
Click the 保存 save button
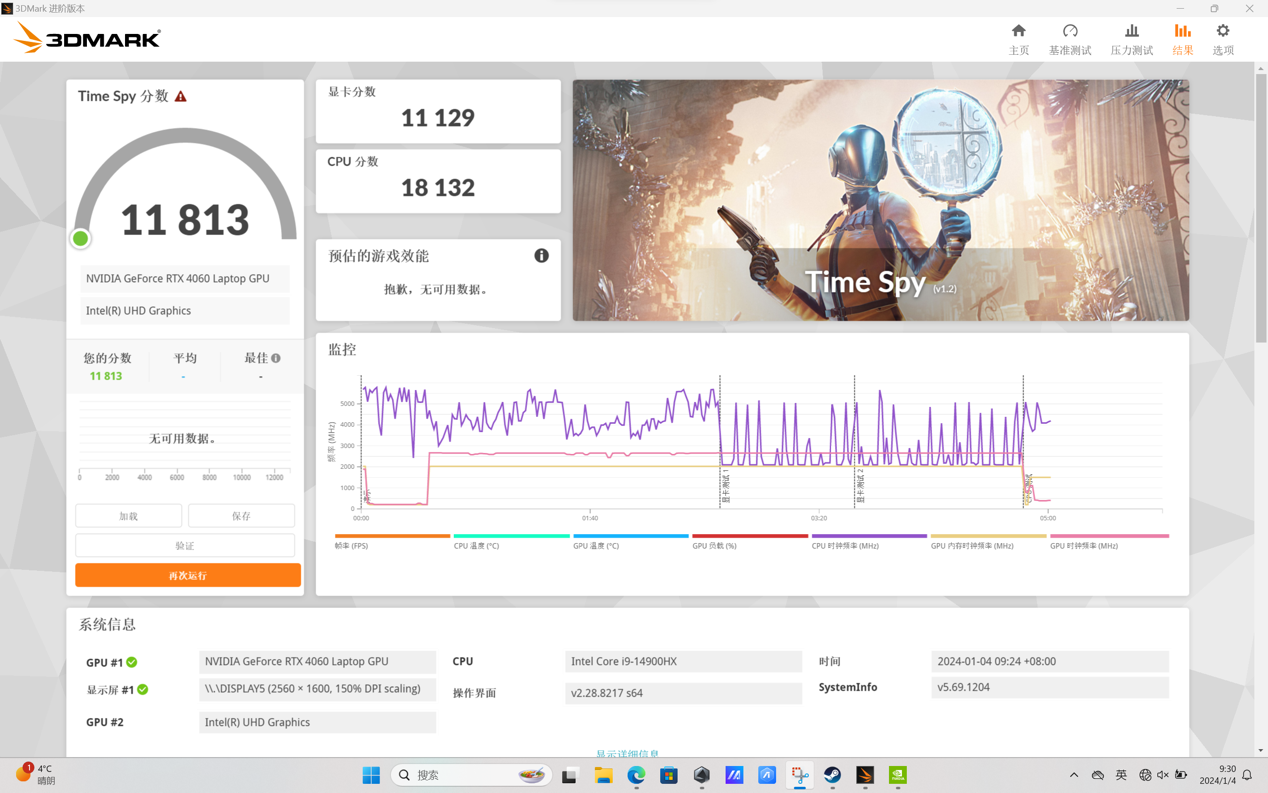coord(241,516)
